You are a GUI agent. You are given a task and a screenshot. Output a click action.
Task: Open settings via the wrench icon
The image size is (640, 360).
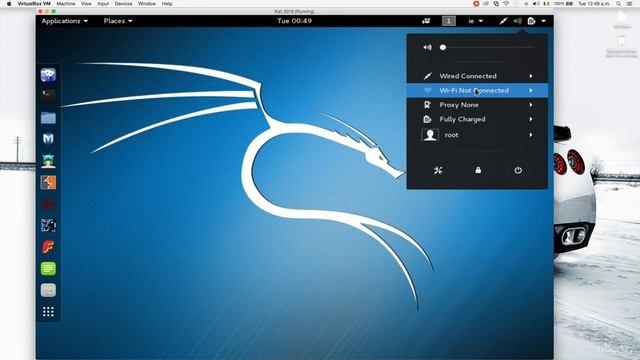point(438,170)
